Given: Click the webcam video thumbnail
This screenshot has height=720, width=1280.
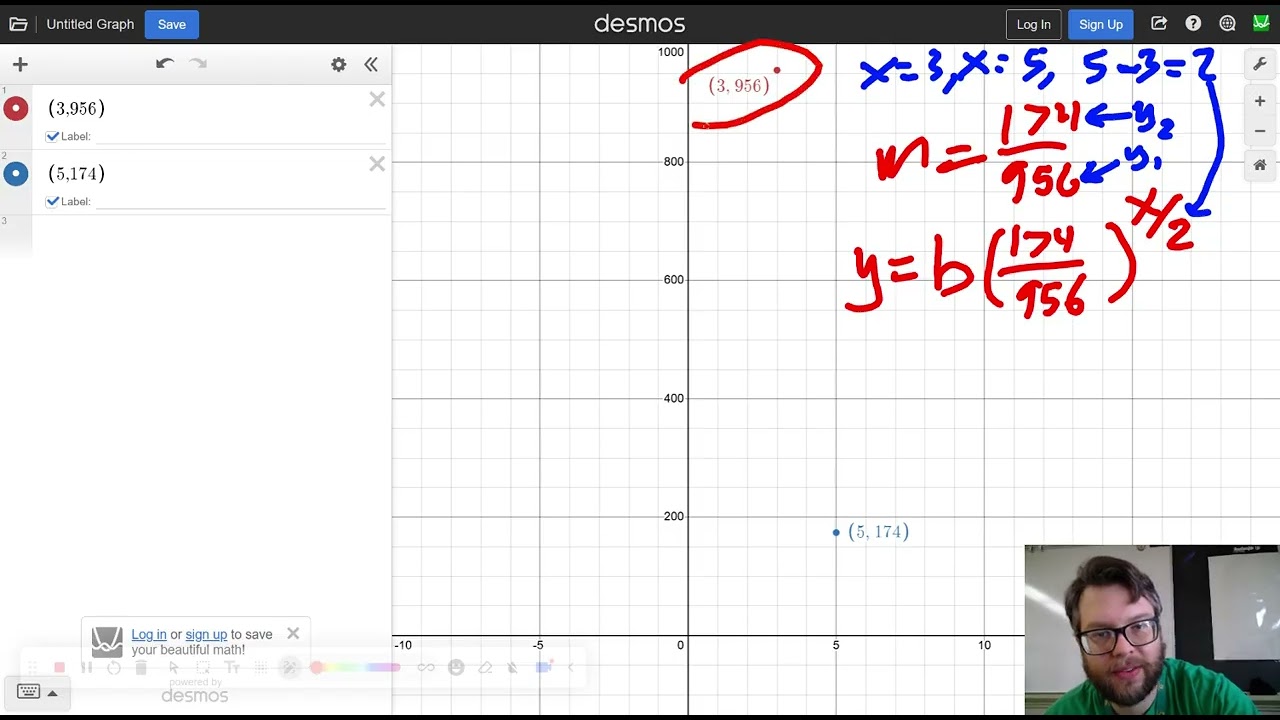Looking at the screenshot, I should (x=1152, y=630).
